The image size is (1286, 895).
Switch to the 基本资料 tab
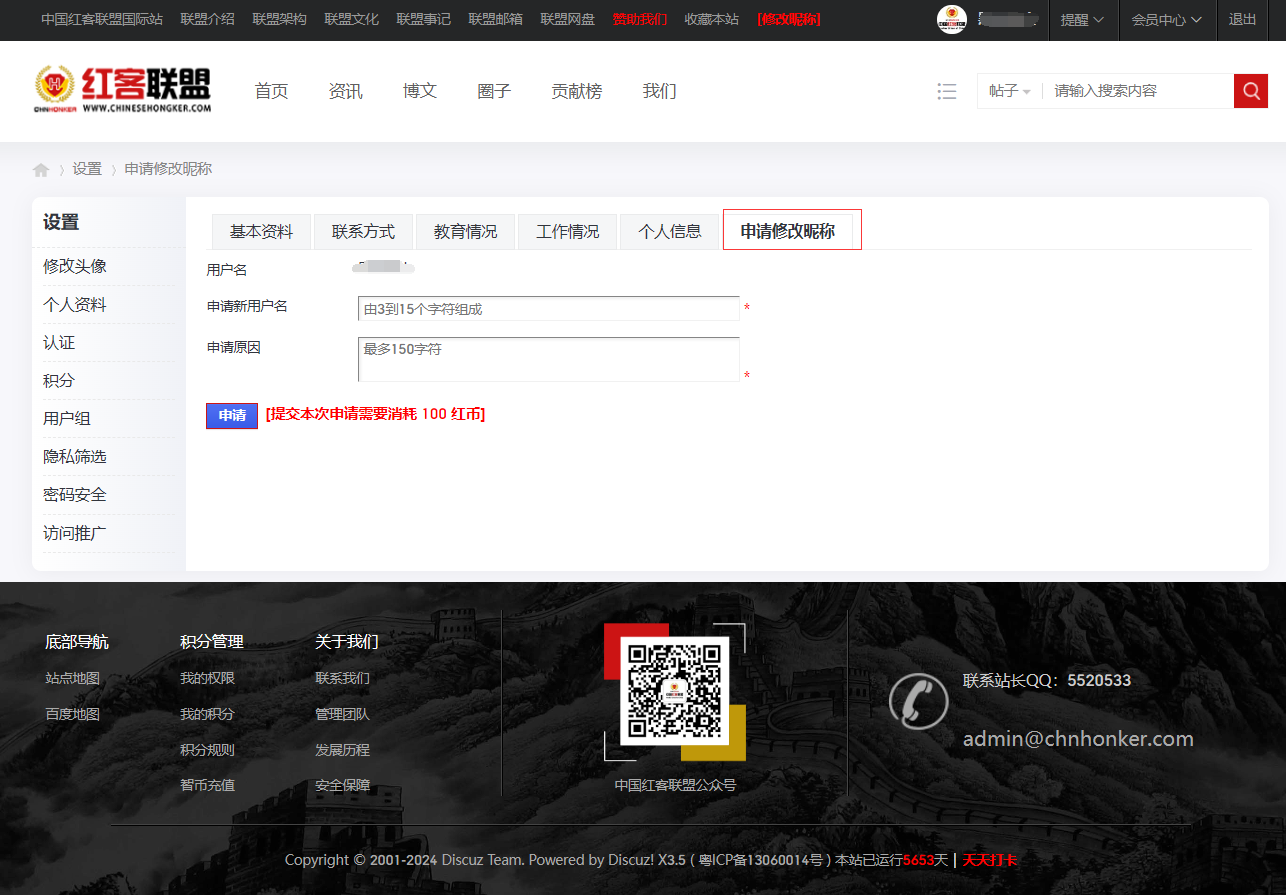point(262,232)
